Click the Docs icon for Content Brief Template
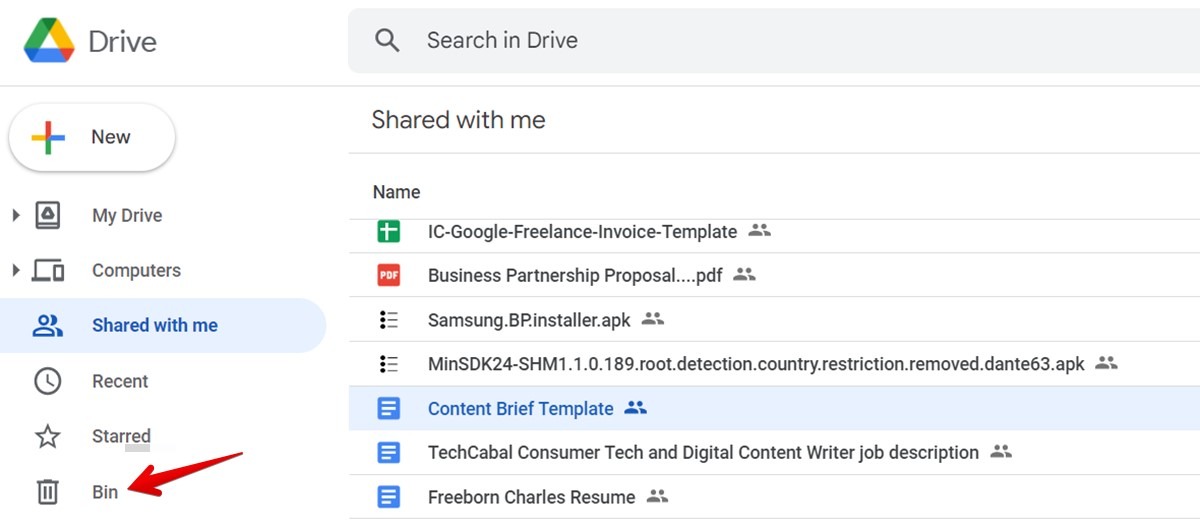 [389, 408]
